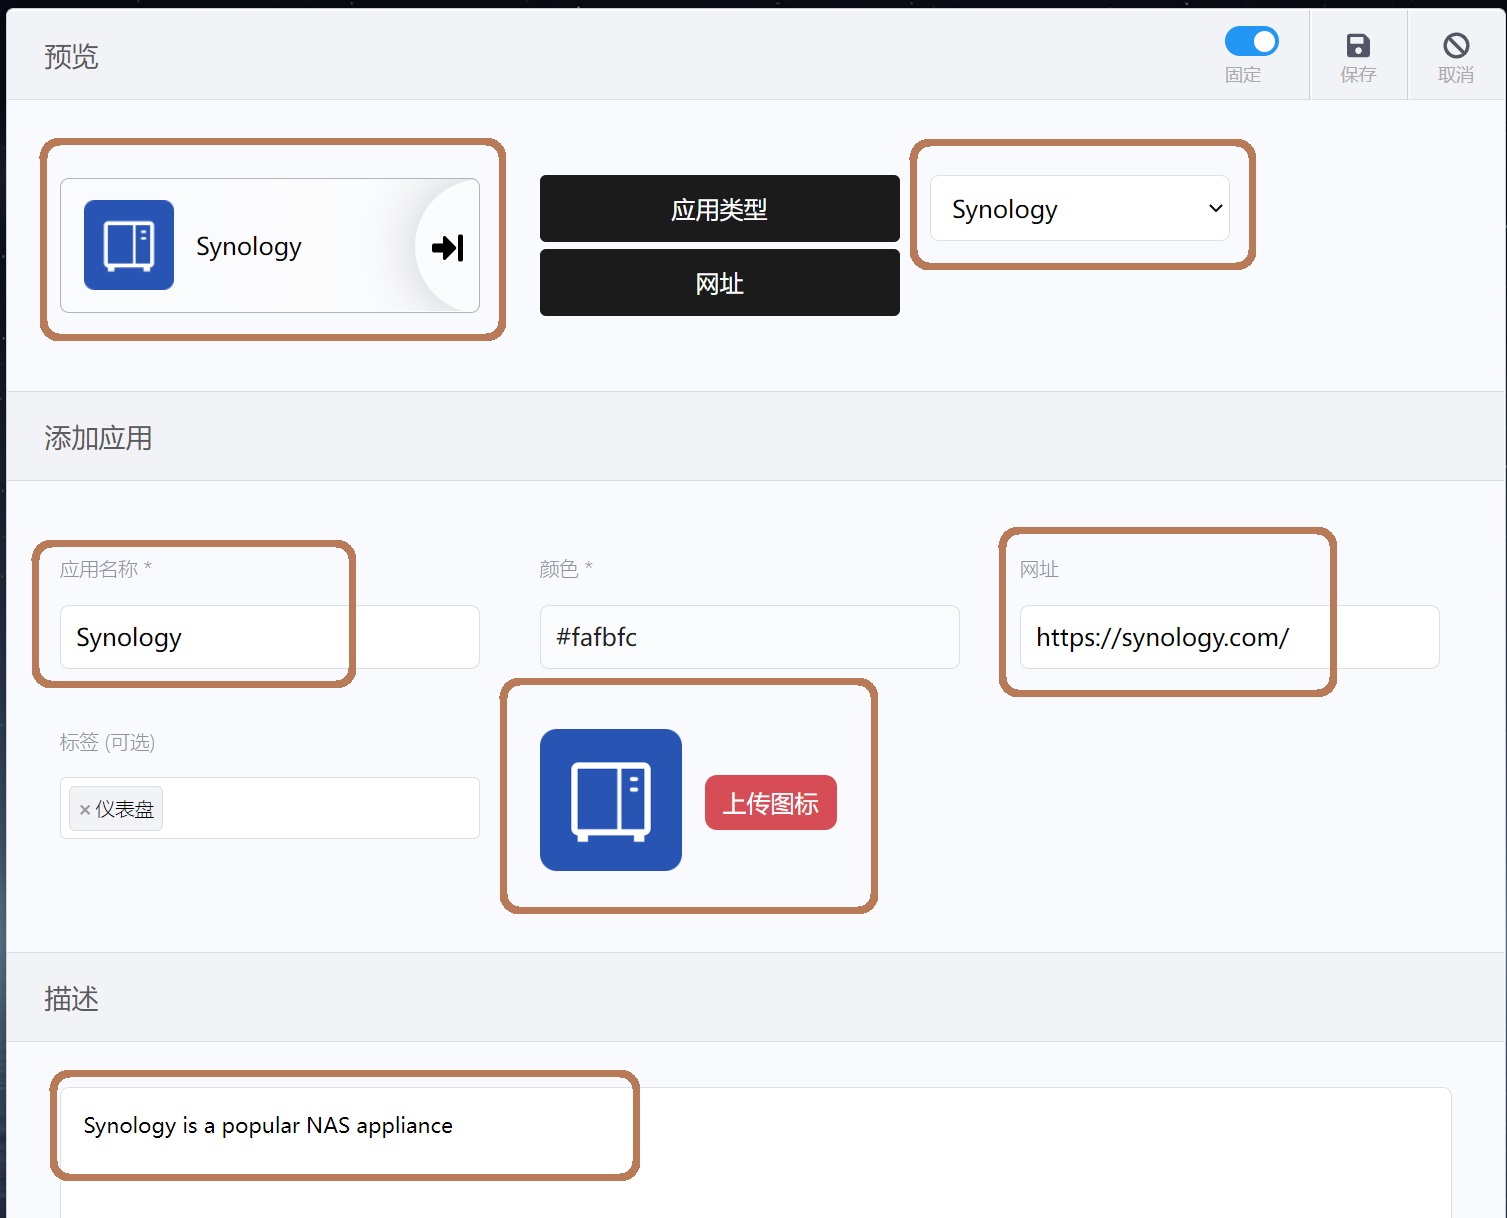
Task: Click the large Synology NAS icon image
Action: pos(610,800)
